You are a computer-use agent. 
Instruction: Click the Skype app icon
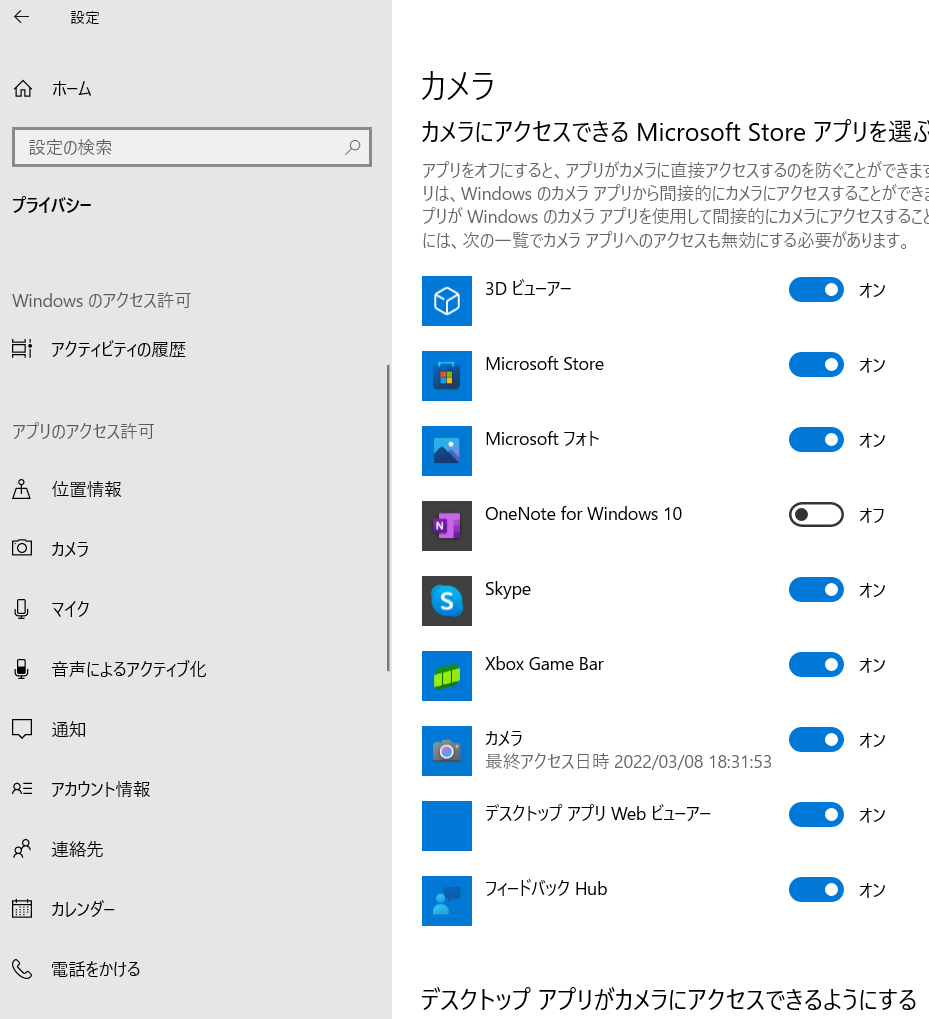(447, 601)
